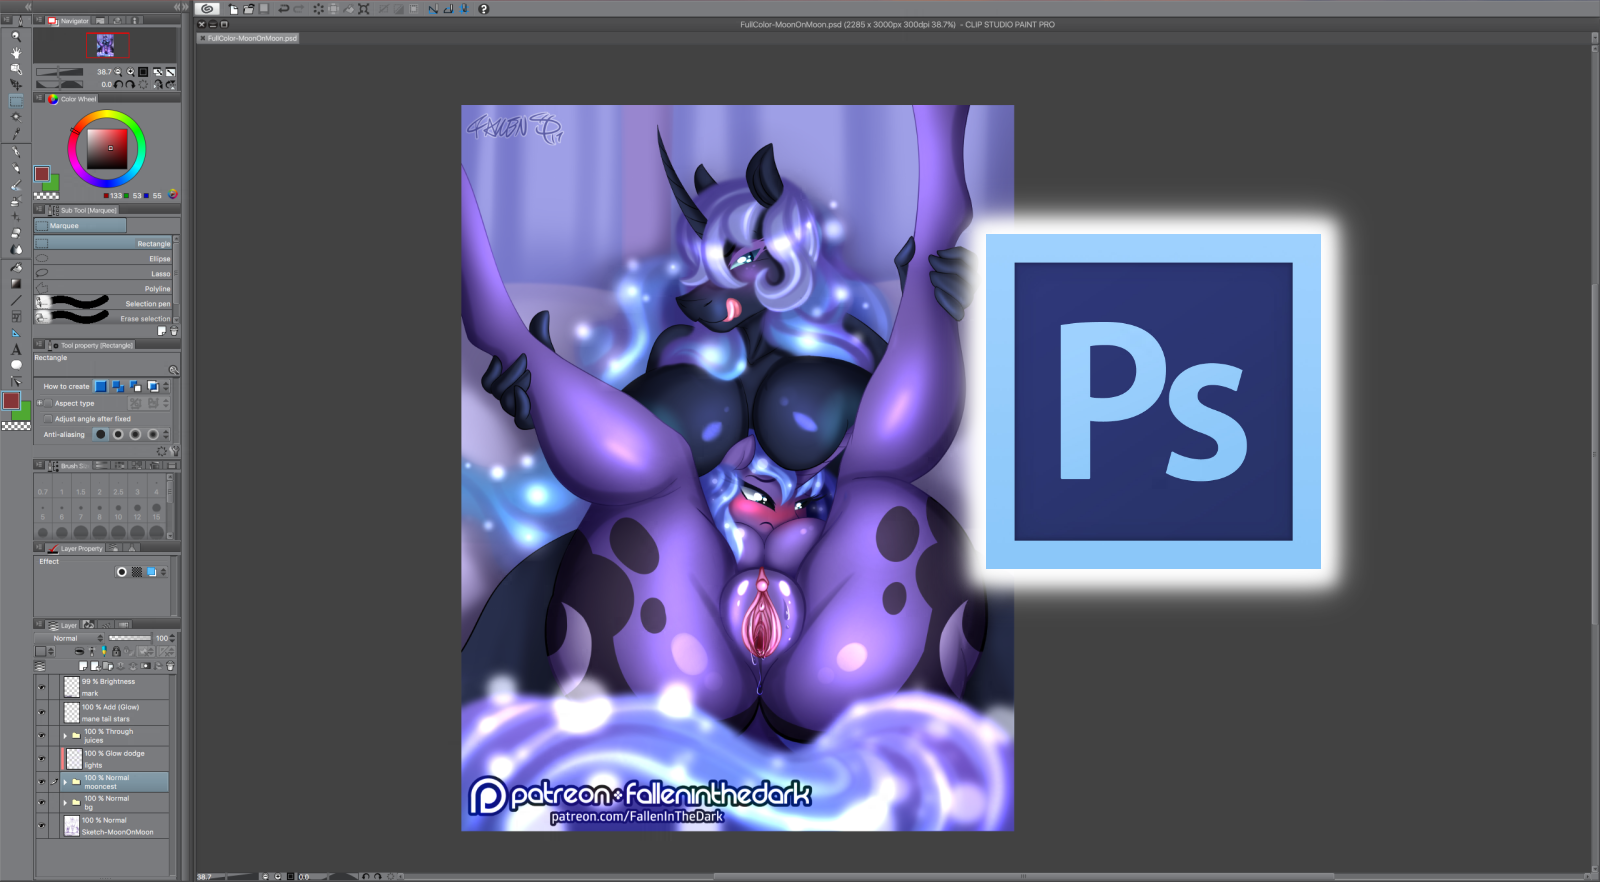
Task: Click the Marquee sub tool group button
Action: tap(80, 226)
